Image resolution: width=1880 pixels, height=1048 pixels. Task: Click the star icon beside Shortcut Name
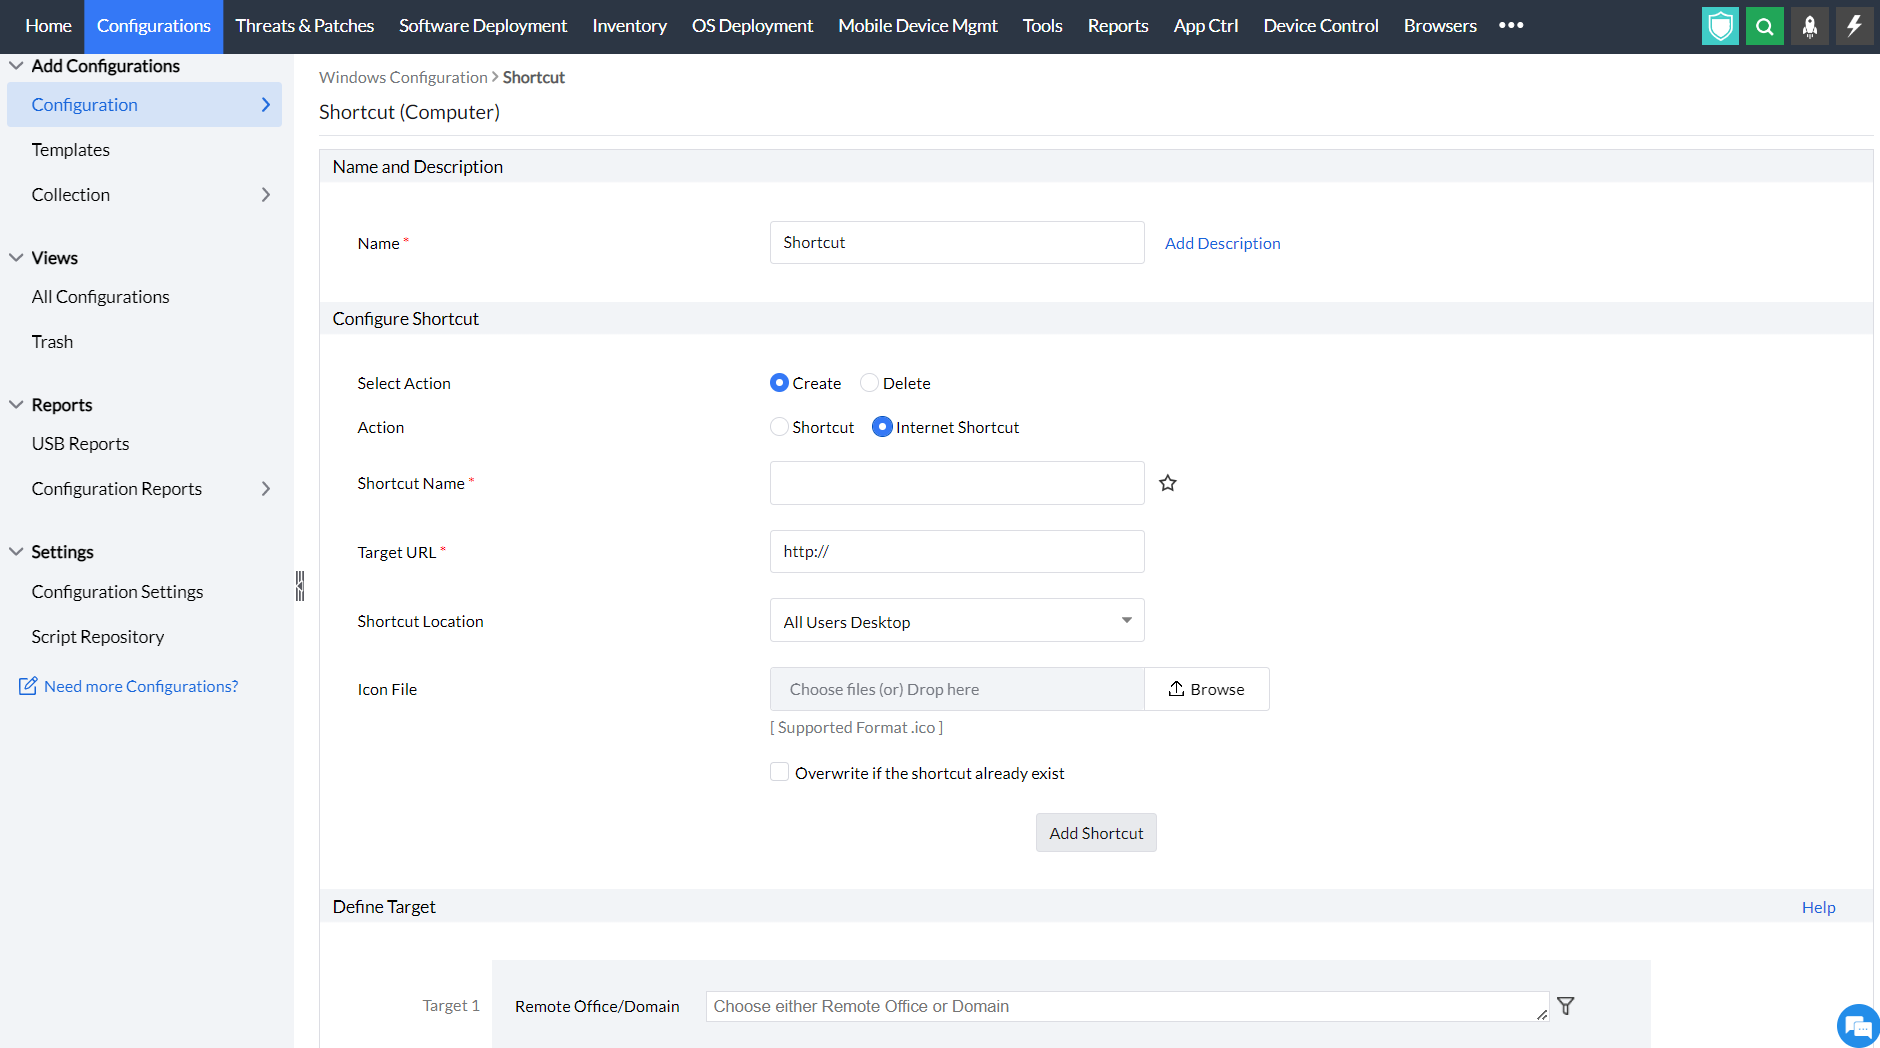(x=1168, y=483)
